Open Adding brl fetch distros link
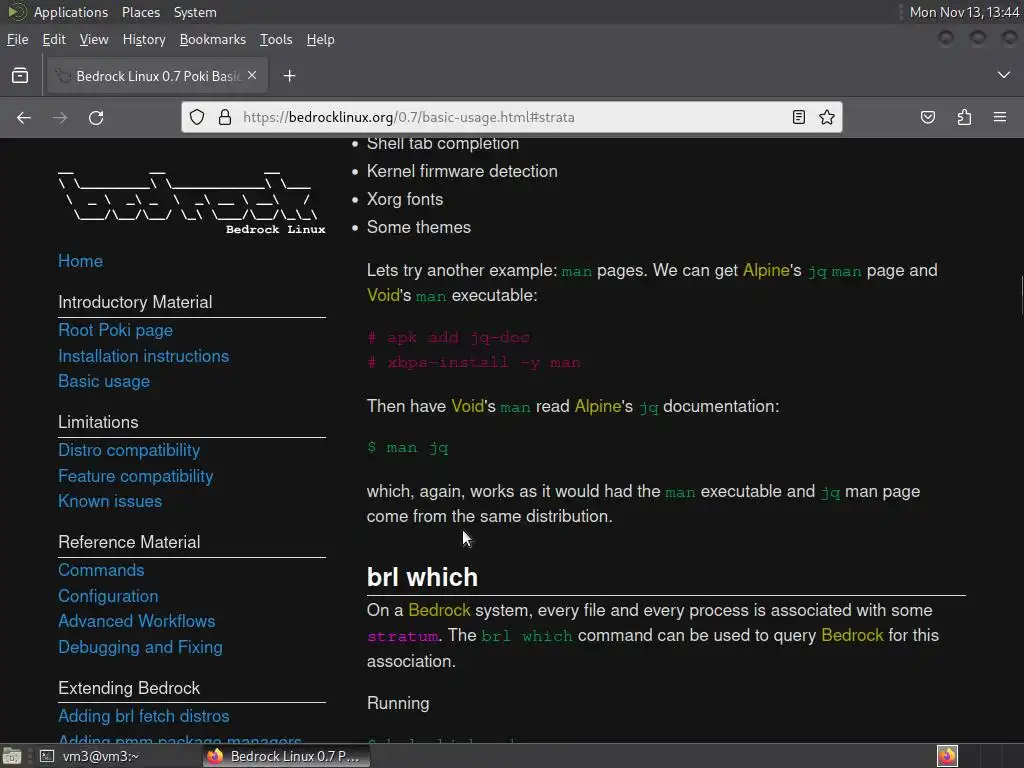This screenshot has width=1024, height=768. point(144,716)
